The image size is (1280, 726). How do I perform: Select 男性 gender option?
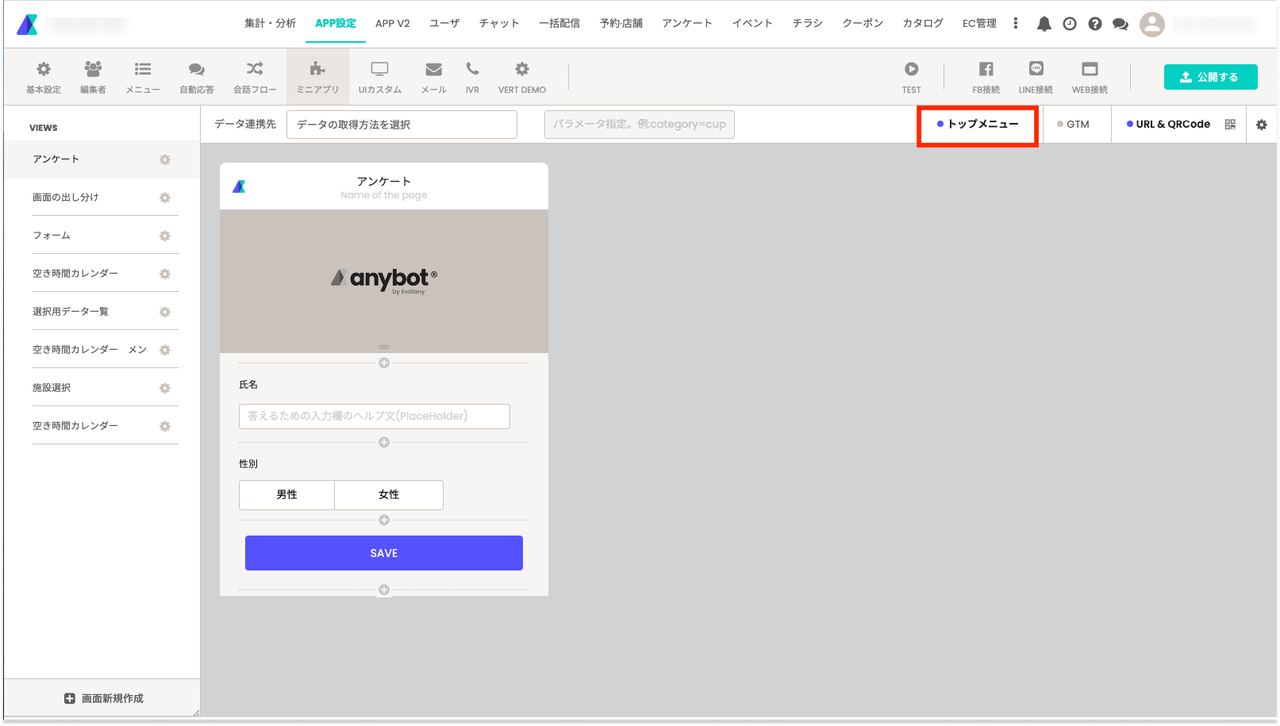[287, 495]
